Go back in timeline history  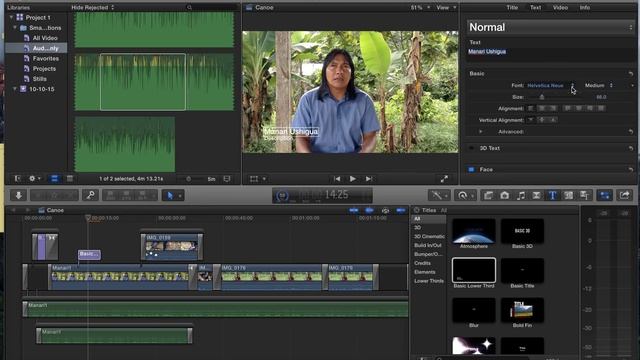point(13,210)
